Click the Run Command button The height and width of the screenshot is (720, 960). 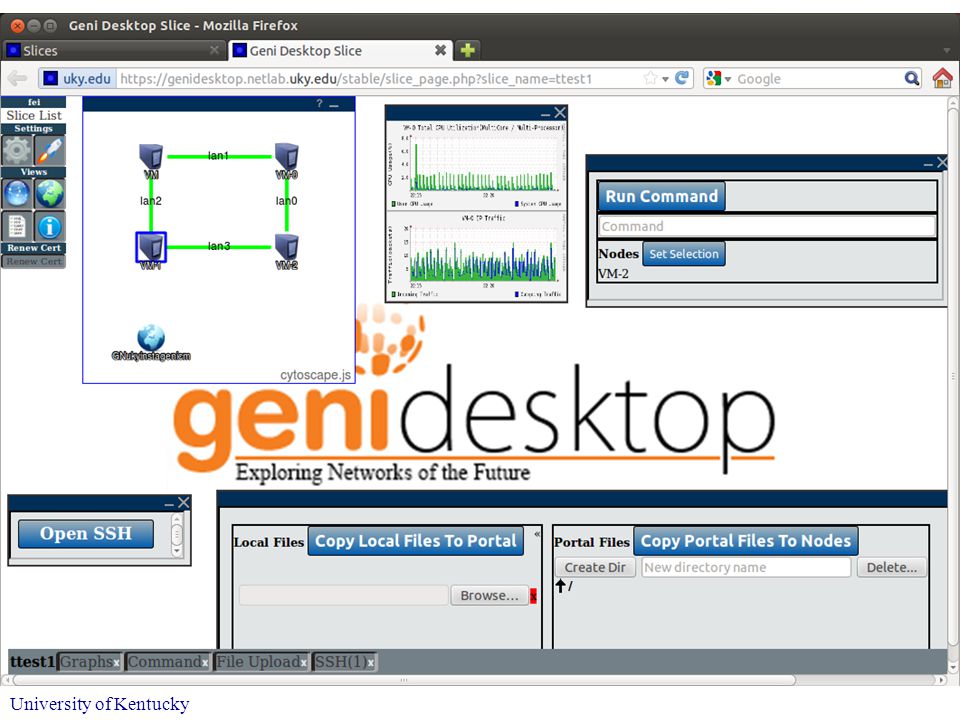pyautogui.click(x=661, y=197)
